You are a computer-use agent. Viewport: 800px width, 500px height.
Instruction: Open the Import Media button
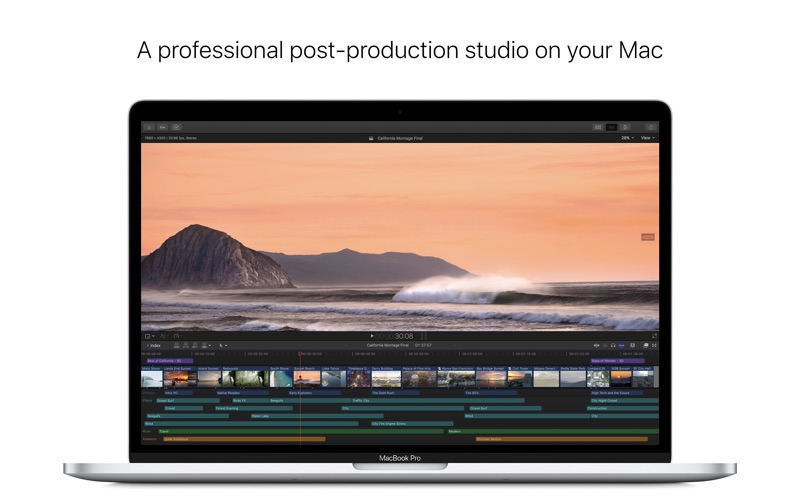[149, 127]
